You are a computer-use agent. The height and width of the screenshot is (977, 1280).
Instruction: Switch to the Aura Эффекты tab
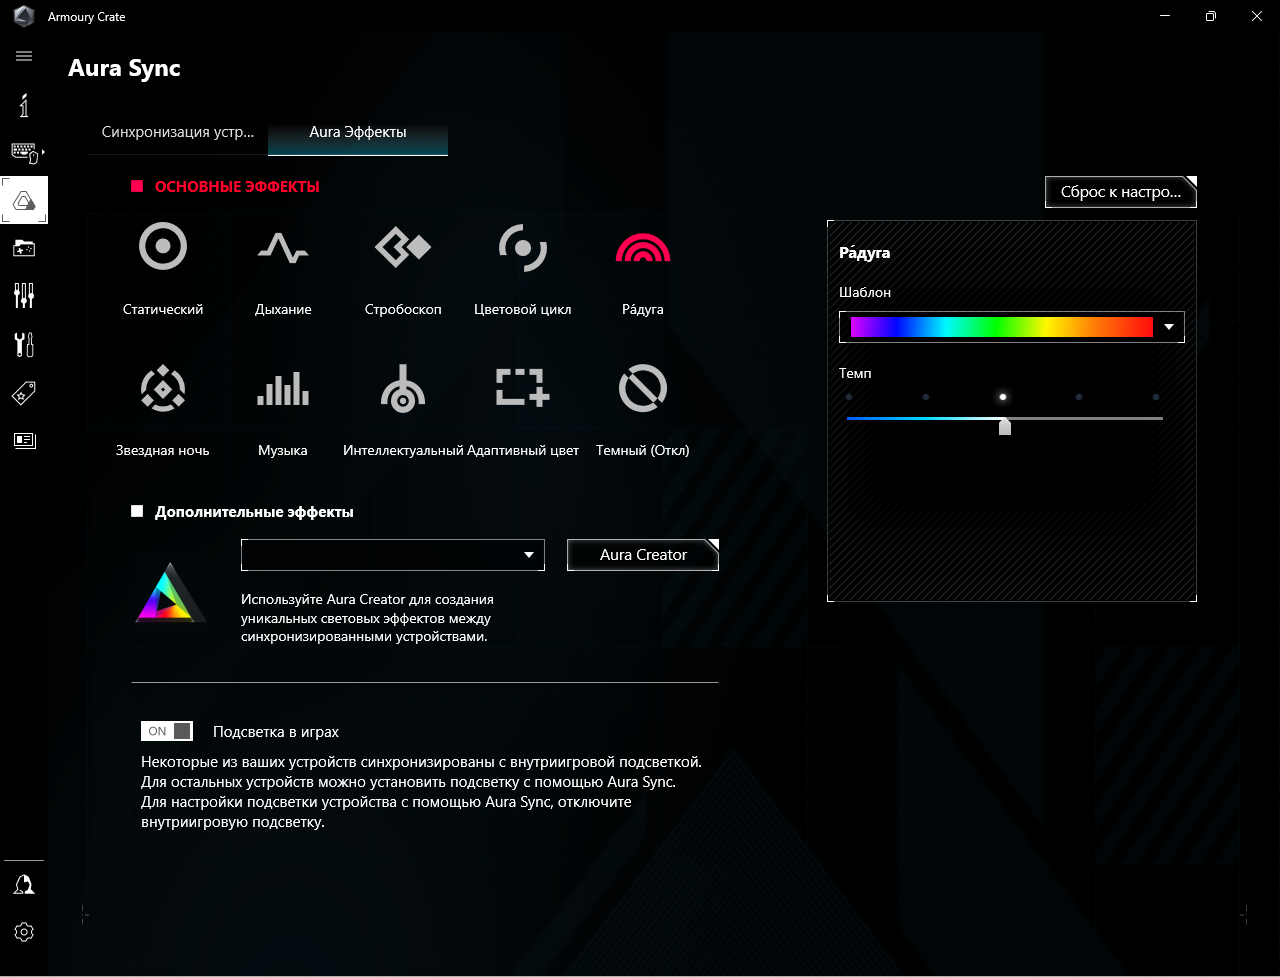click(x=358, y=132)
